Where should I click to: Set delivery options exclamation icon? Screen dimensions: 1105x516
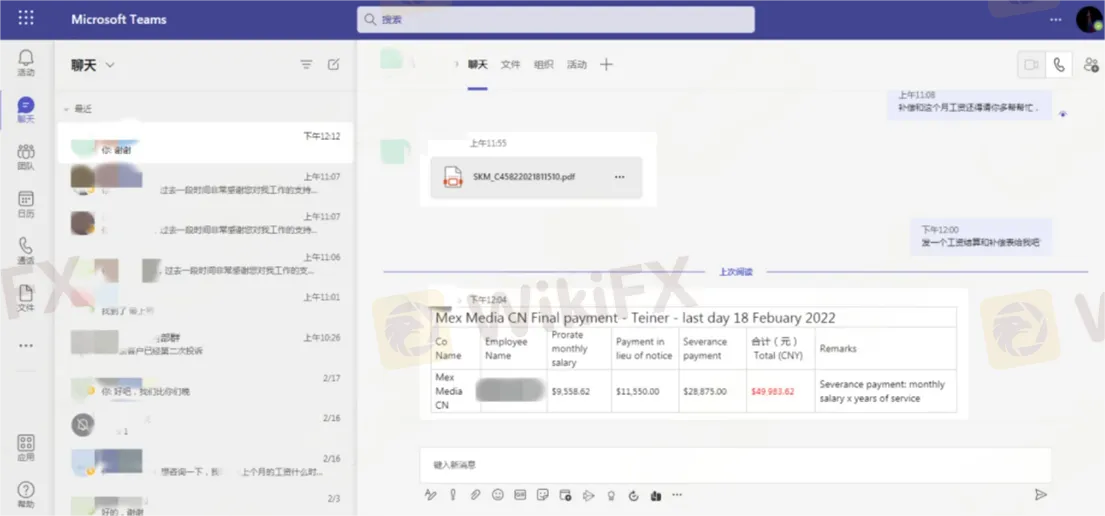click(x=452, y=495)
